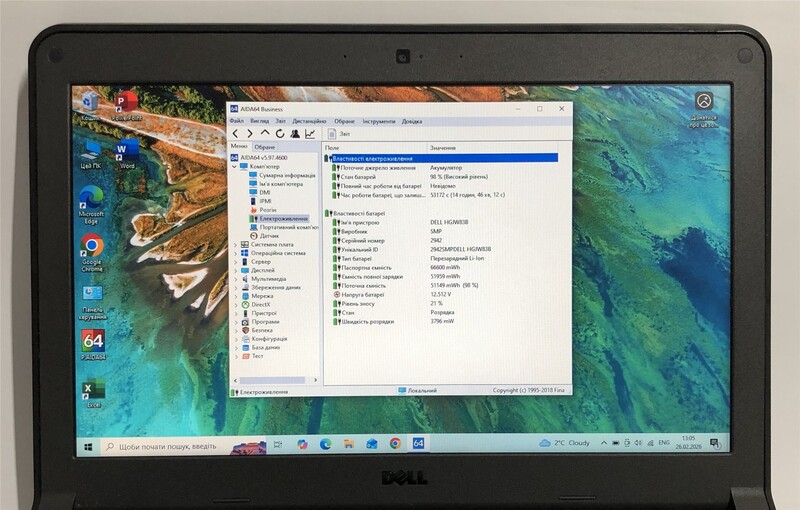Open the Звіт menu in menu bar

pyautogui.click(x=281, y=121)
